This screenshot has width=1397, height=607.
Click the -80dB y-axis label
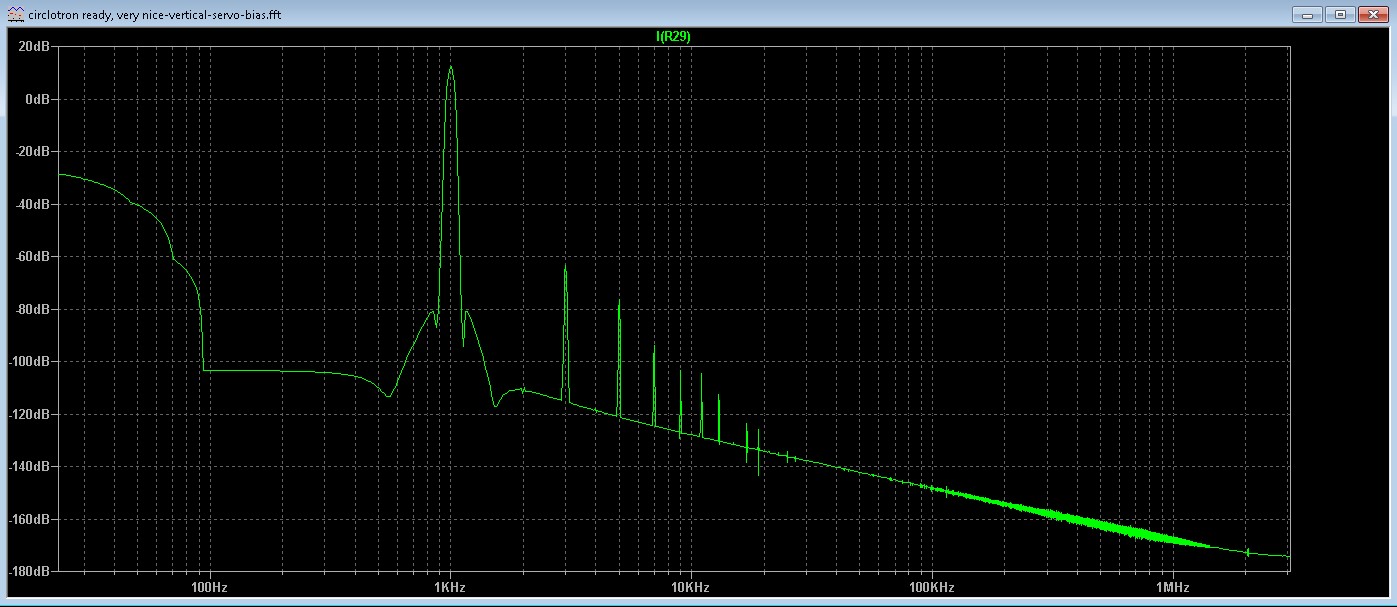[x=33, y=309]
